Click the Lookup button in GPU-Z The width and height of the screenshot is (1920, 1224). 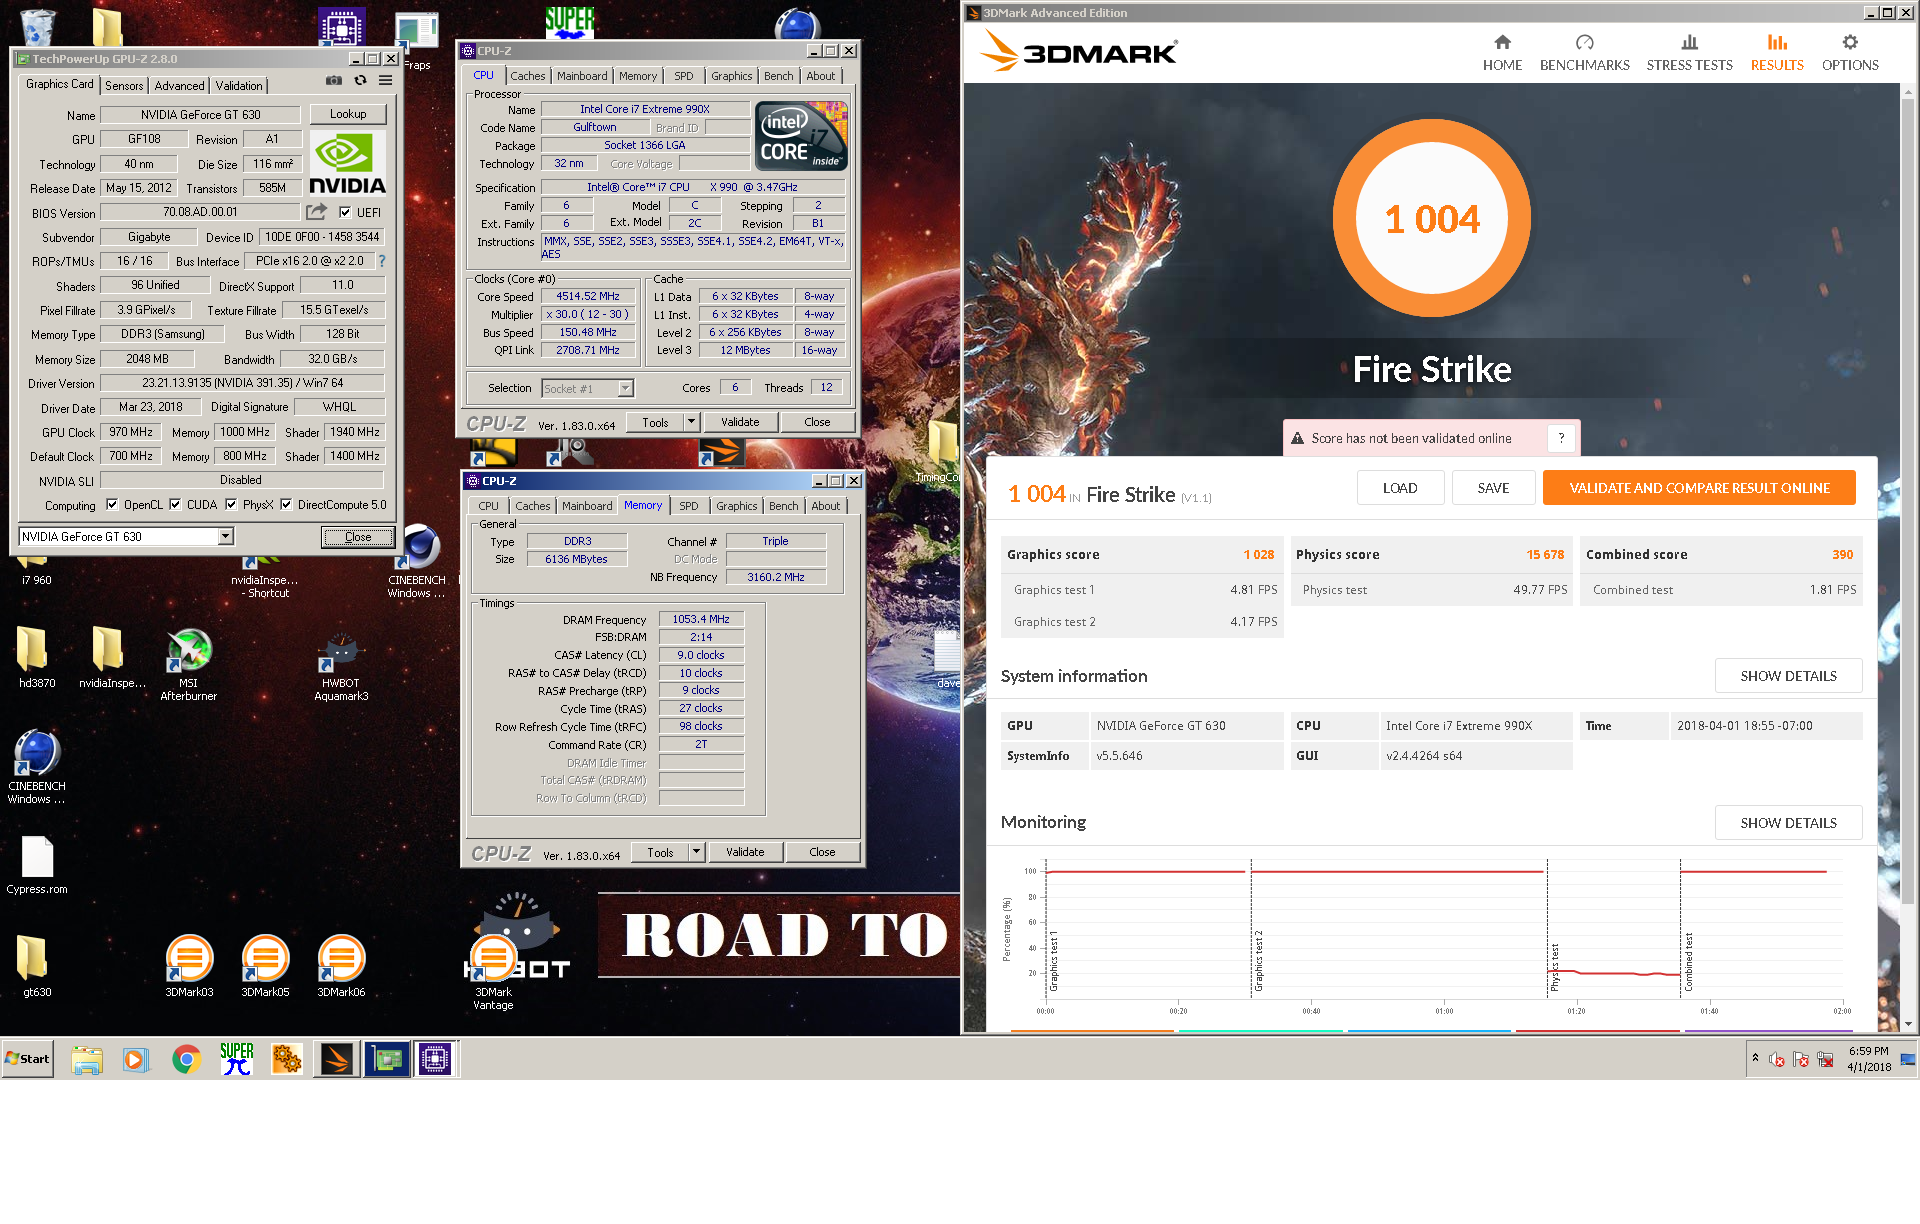348,114
